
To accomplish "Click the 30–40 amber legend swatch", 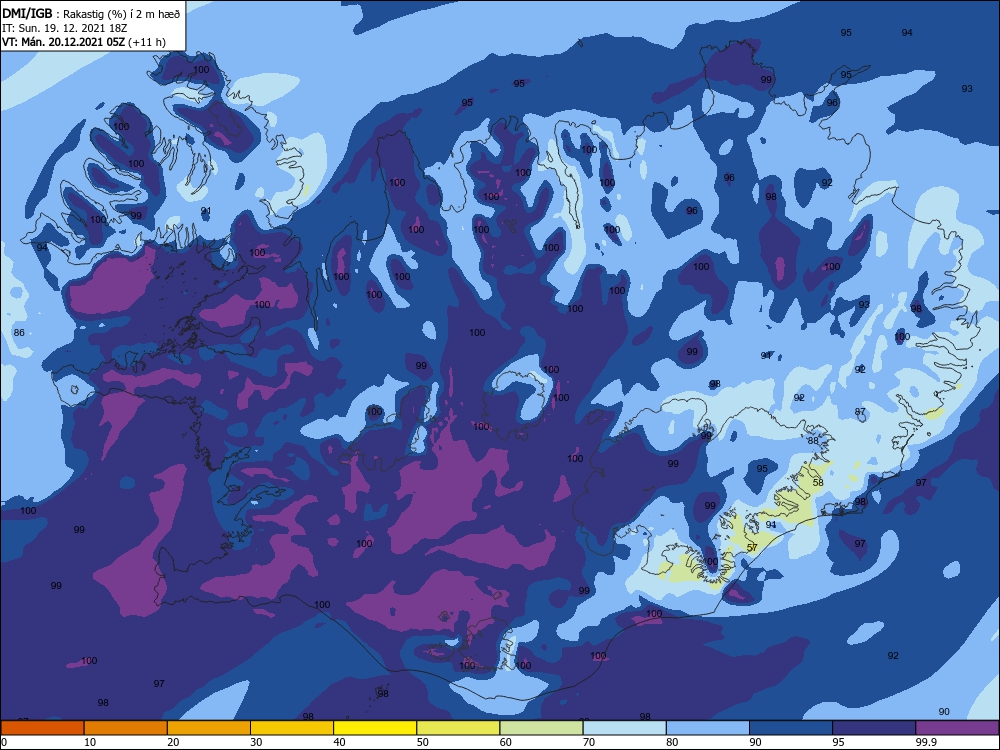I will [x=292, y=728].
